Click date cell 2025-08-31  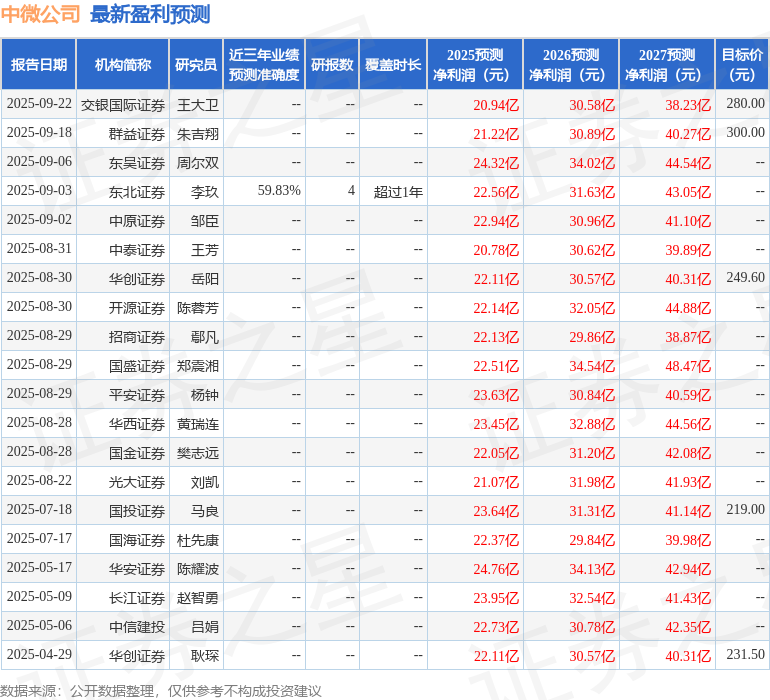coord(39,249)
